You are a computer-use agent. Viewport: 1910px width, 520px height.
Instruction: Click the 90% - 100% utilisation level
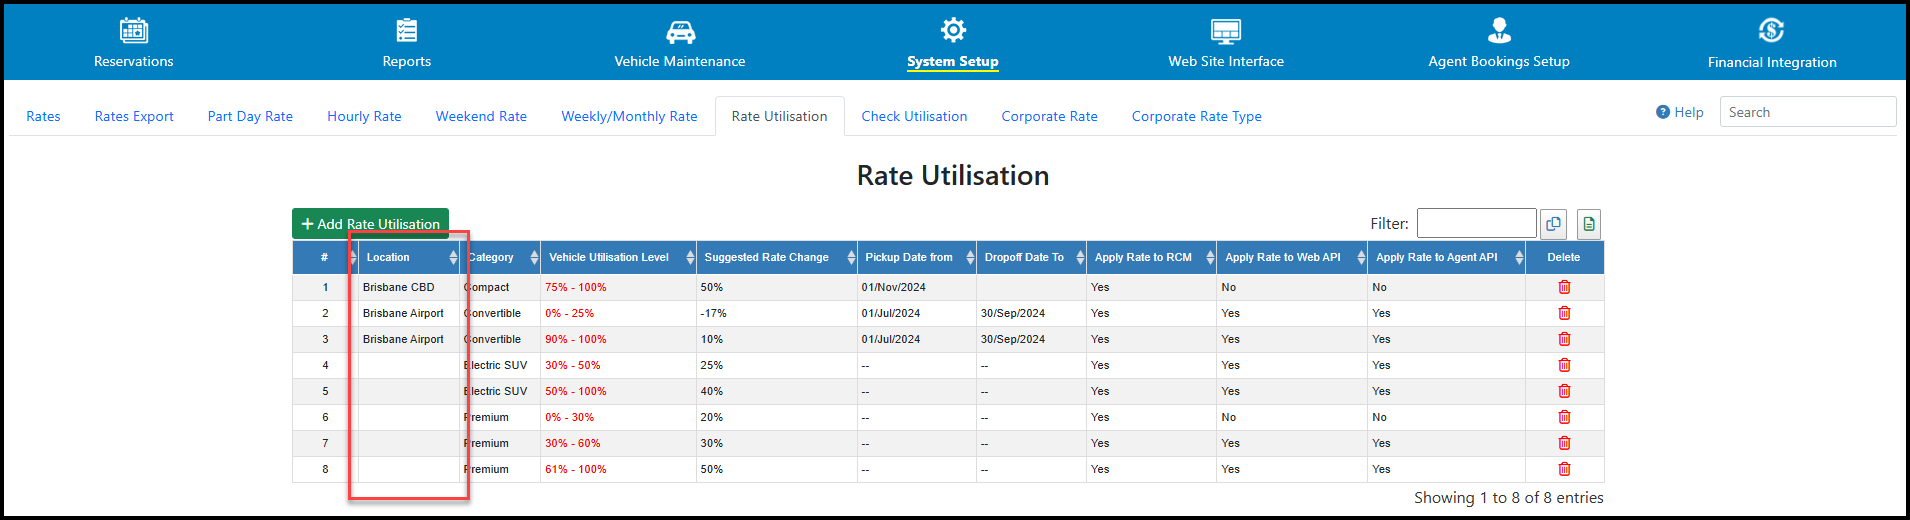click(x=576, y=339)
